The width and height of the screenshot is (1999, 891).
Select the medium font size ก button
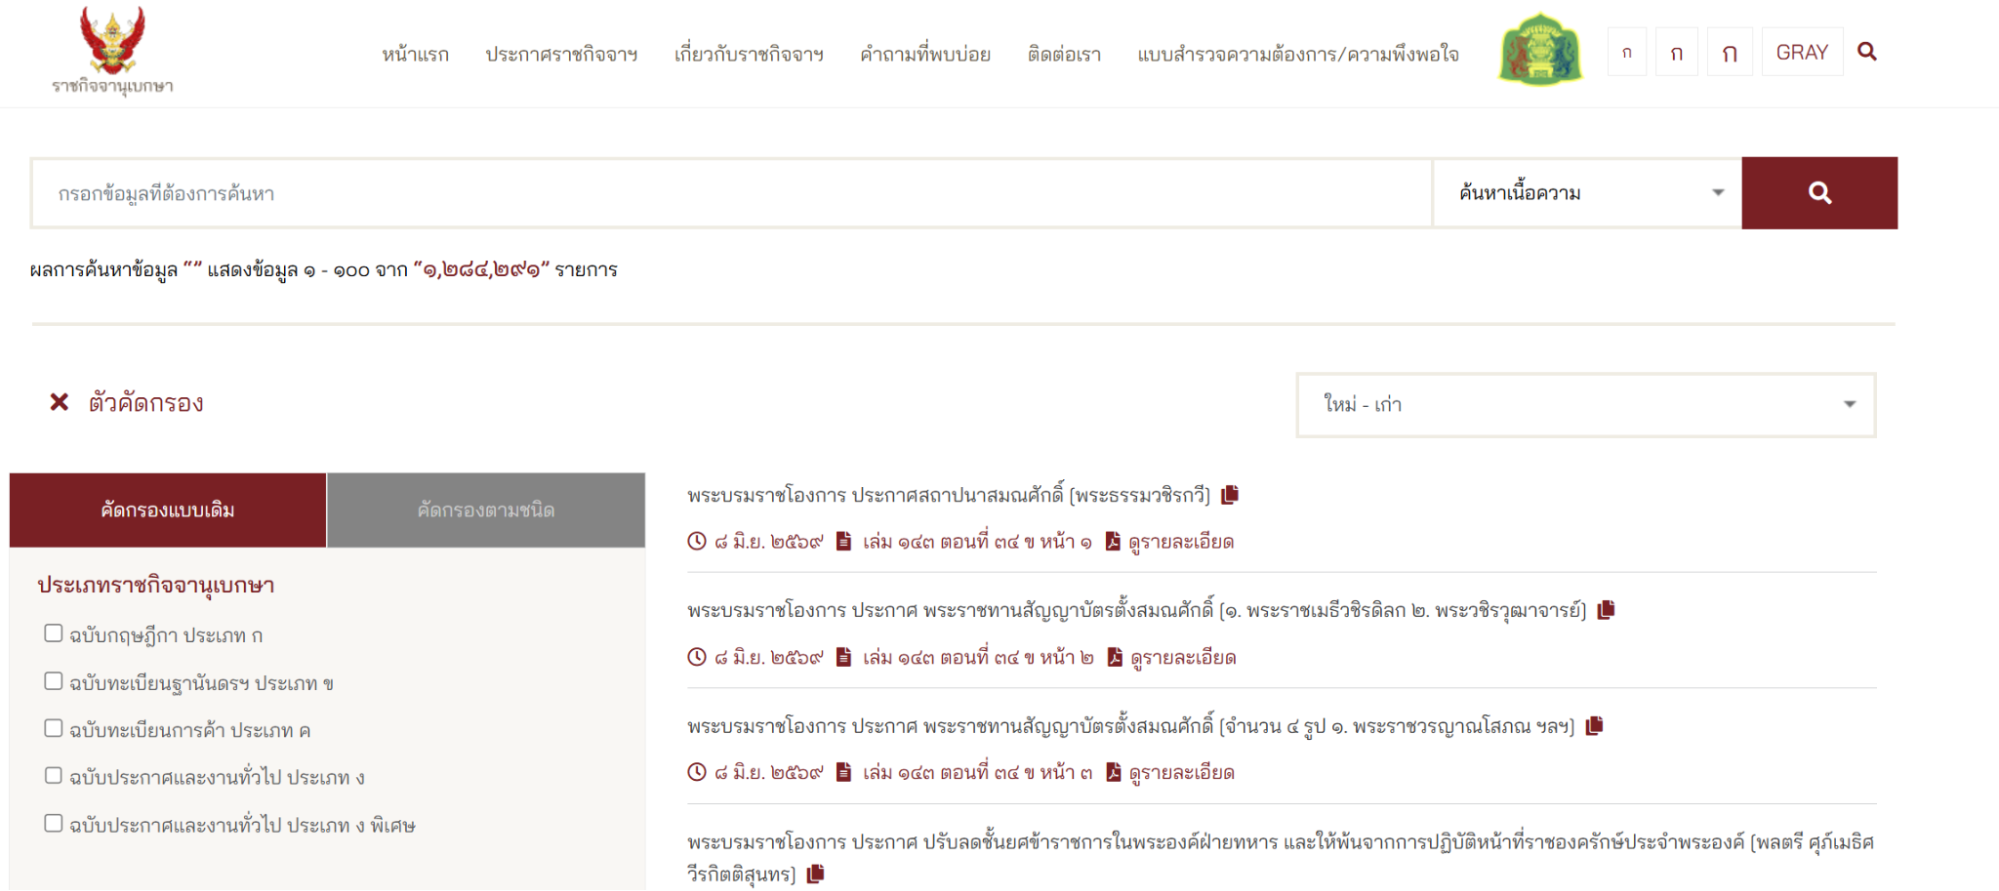coord(1677,52)
